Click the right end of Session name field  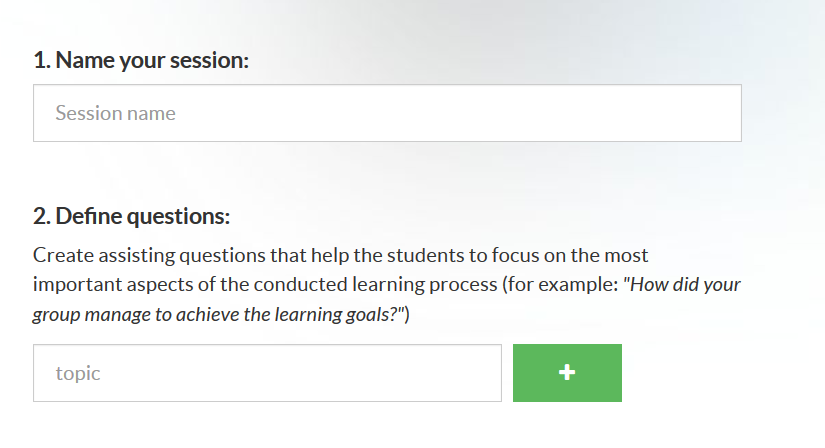[720, 113]
